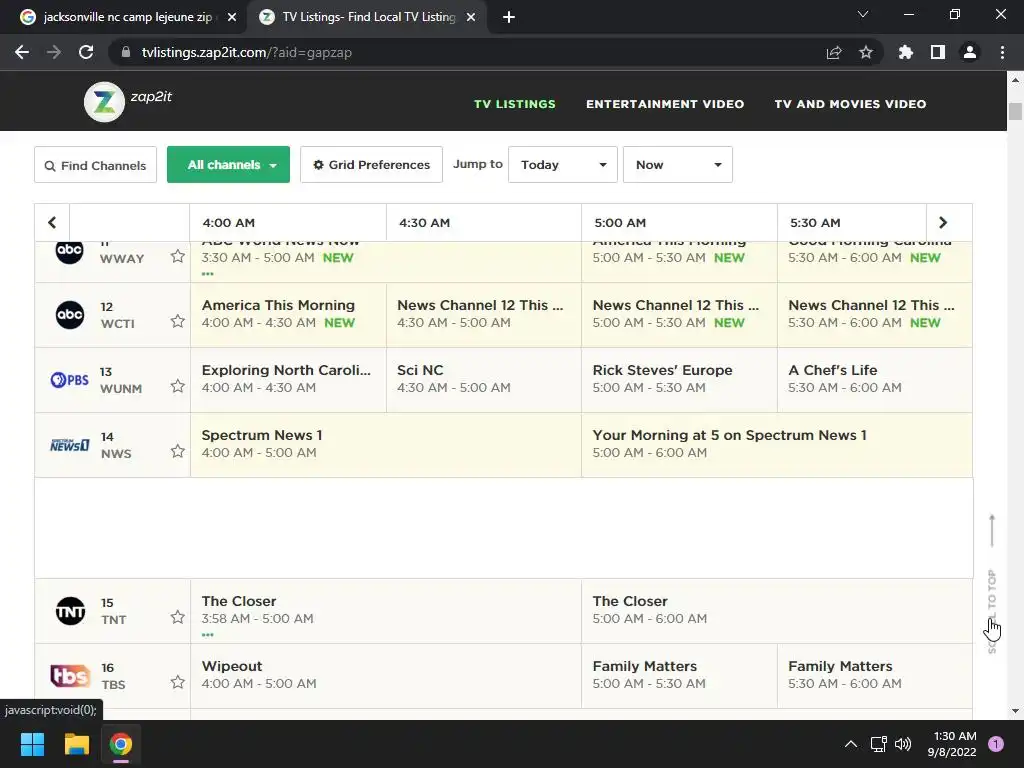Click the ABC logo for WCTI
1024x768 pixels.
click(70, 315)
